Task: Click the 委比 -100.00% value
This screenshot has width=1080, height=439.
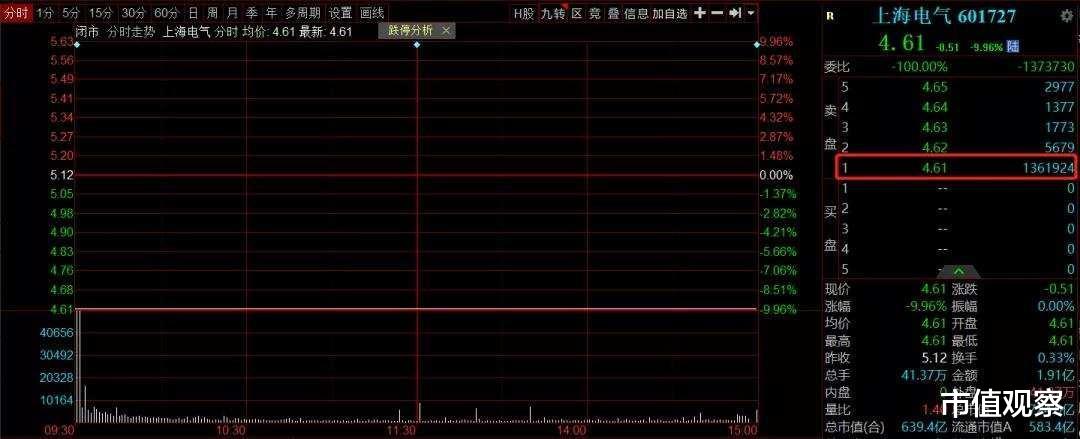Action: click(919, 67)
